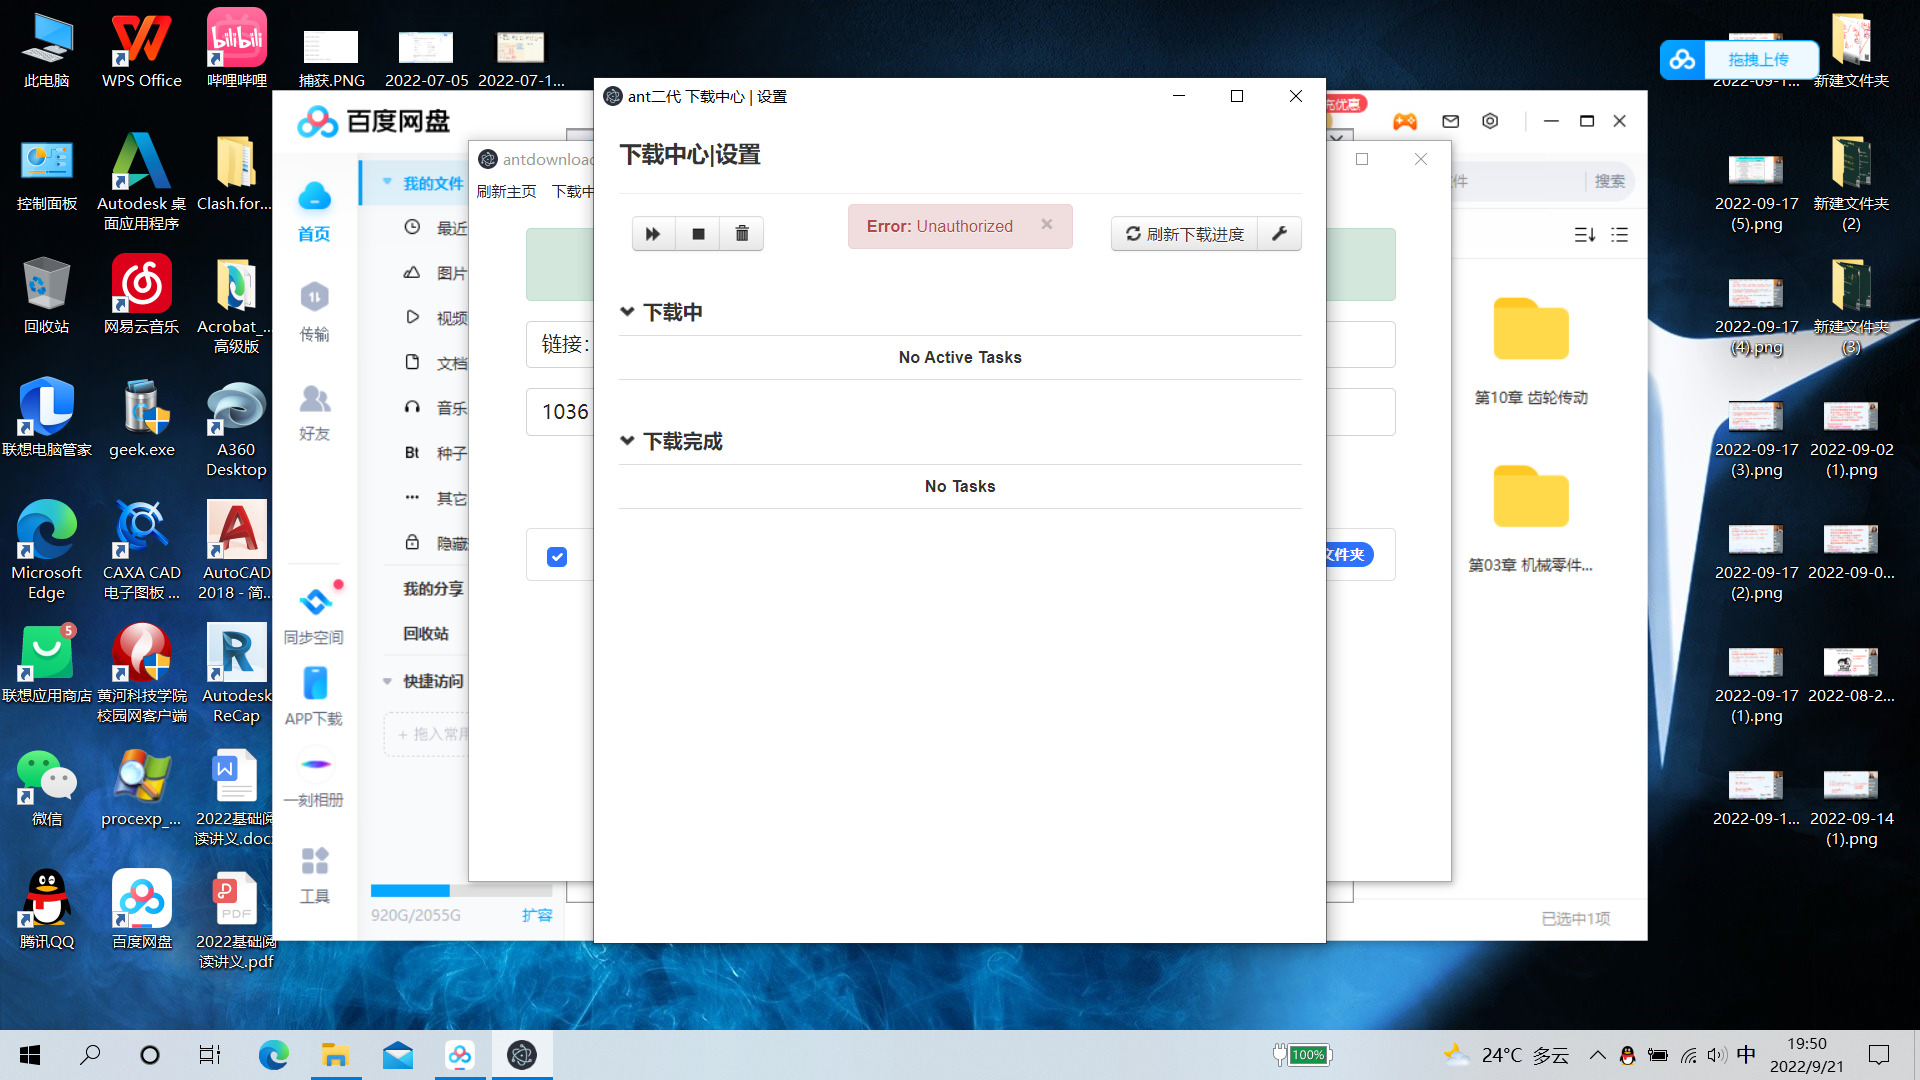
Task: Collapse the 下载完成 section
Action: coord(627,440)
